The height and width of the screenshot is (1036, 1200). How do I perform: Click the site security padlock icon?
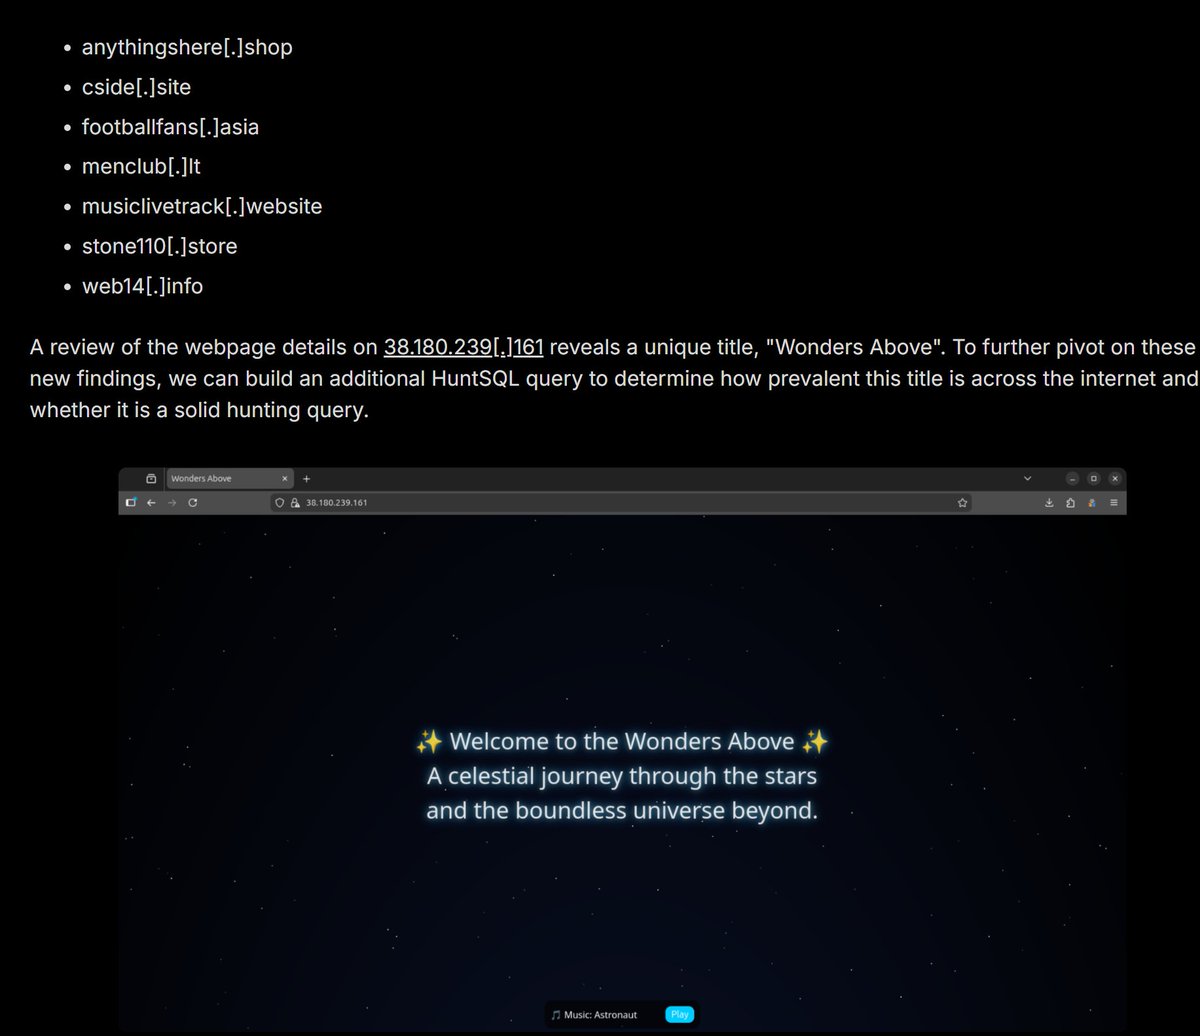(x=295, y=503)
